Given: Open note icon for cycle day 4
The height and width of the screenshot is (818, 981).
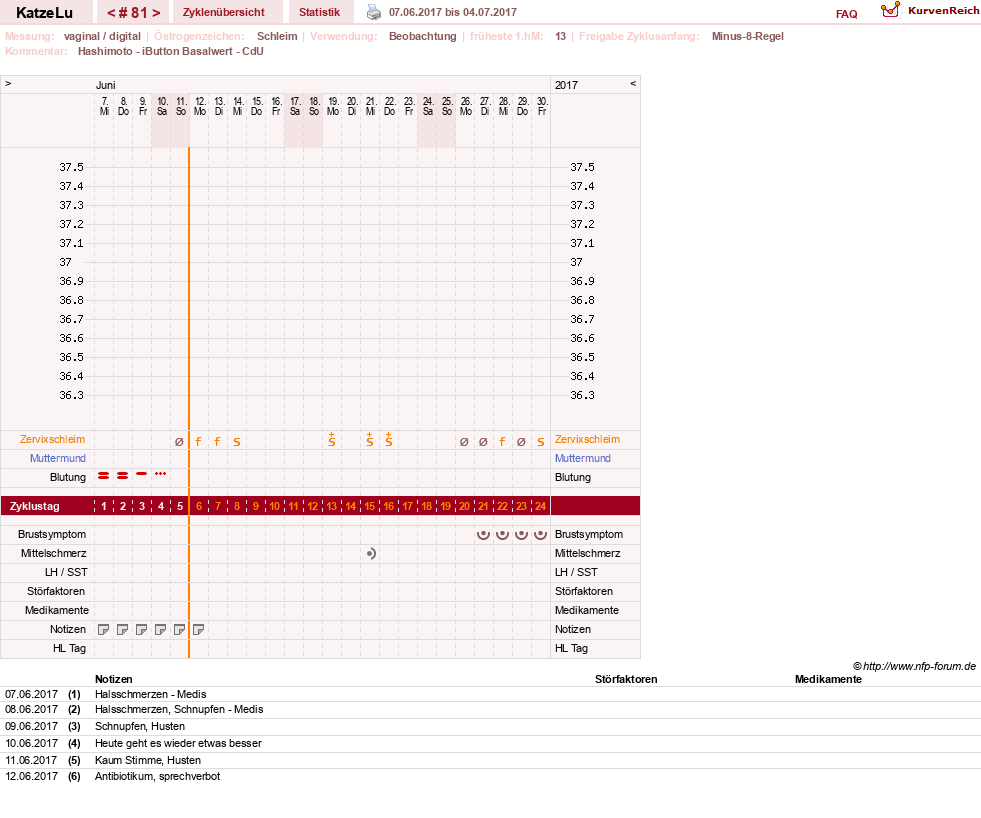Looking at the screenshot, I should coord(161,630).
